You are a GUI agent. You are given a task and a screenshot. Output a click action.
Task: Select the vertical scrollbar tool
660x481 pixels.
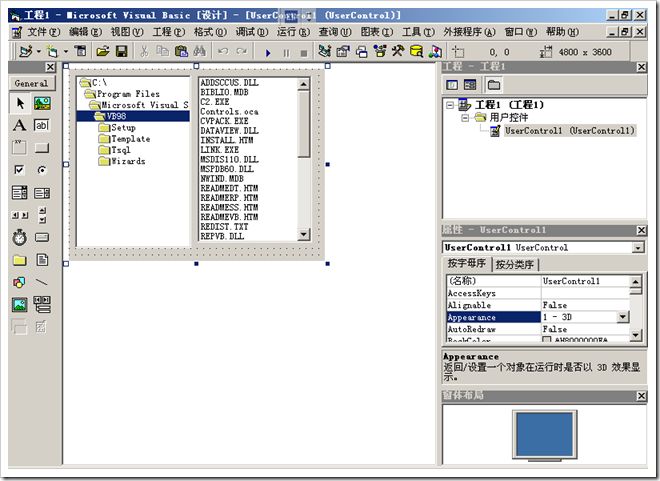point(42,215)
